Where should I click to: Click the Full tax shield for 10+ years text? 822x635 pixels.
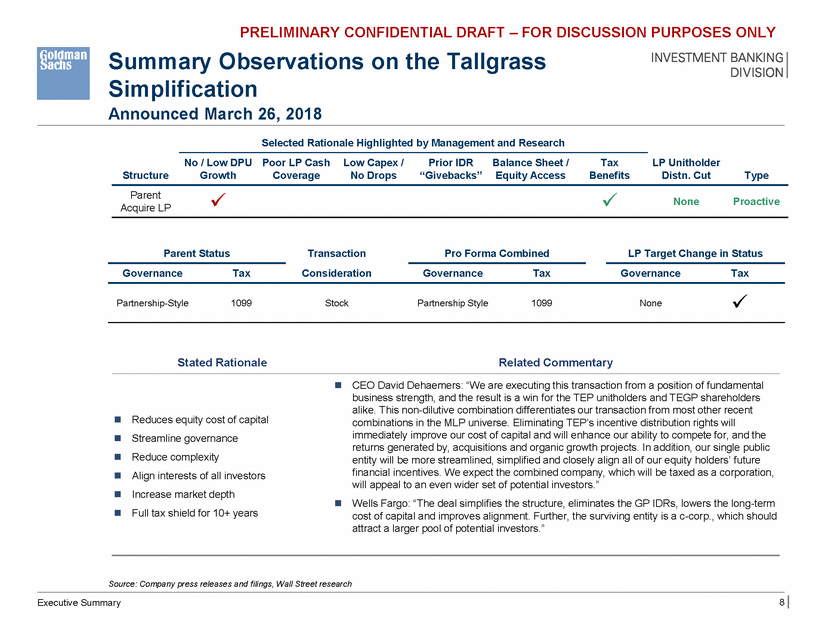click(194, 513)
